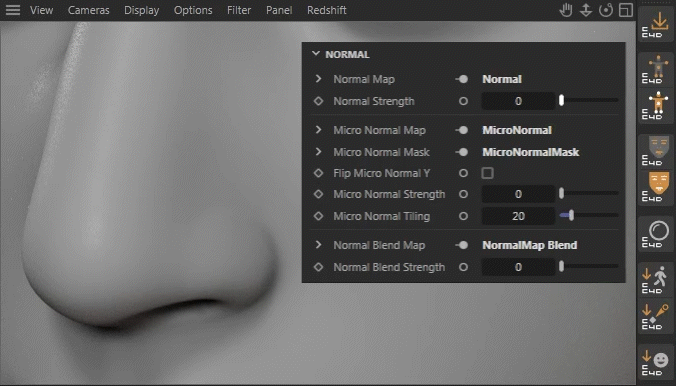Click the smiley face import C4D icon
676x386 pixels.
[x=656, y=362]
